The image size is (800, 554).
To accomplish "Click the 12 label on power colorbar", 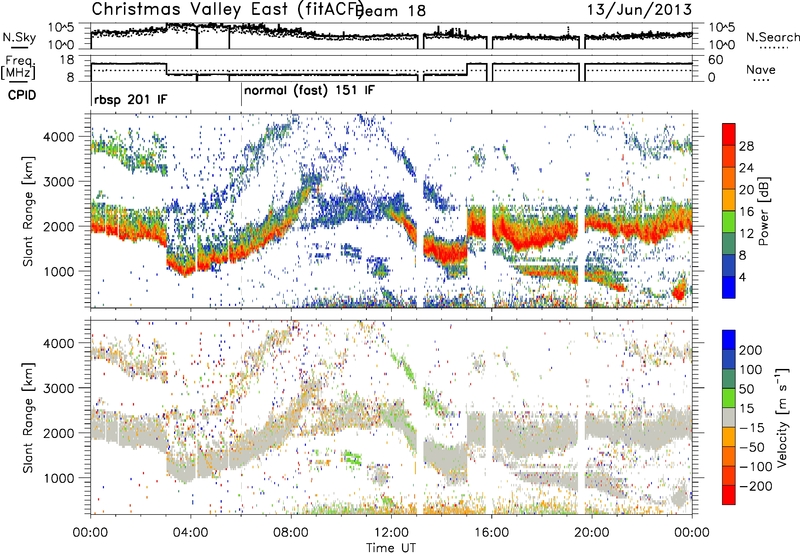I will [746, 234].
